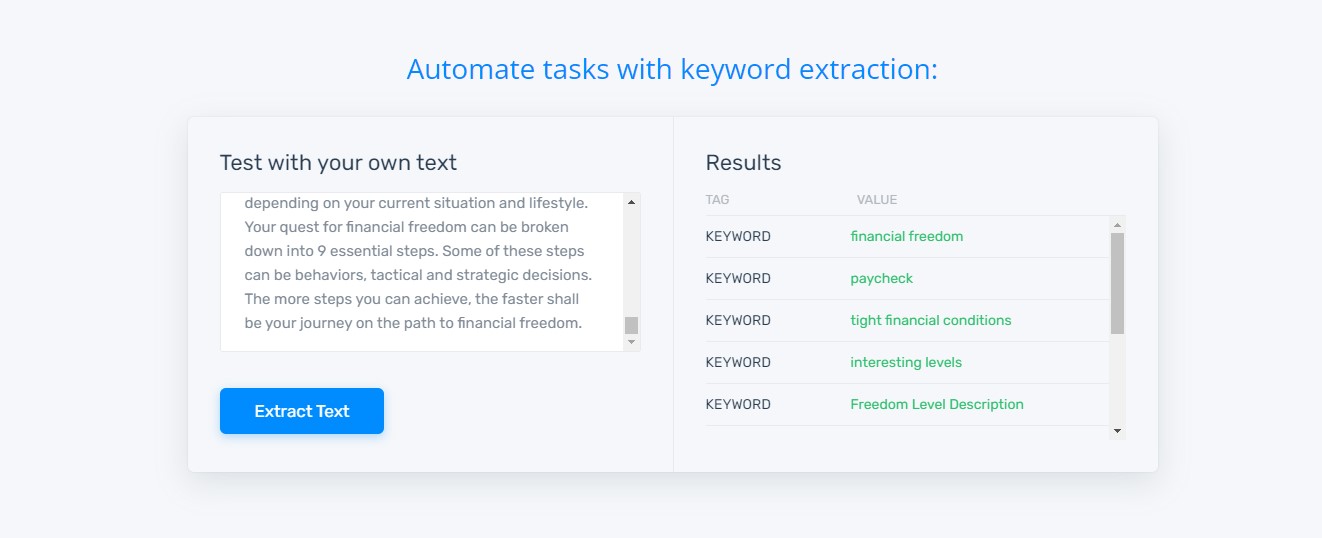The width and height of the screenshot is (1322, 538).
Task: Select 'tight financial conditions' keyword value
Action: tap(930, 321)
